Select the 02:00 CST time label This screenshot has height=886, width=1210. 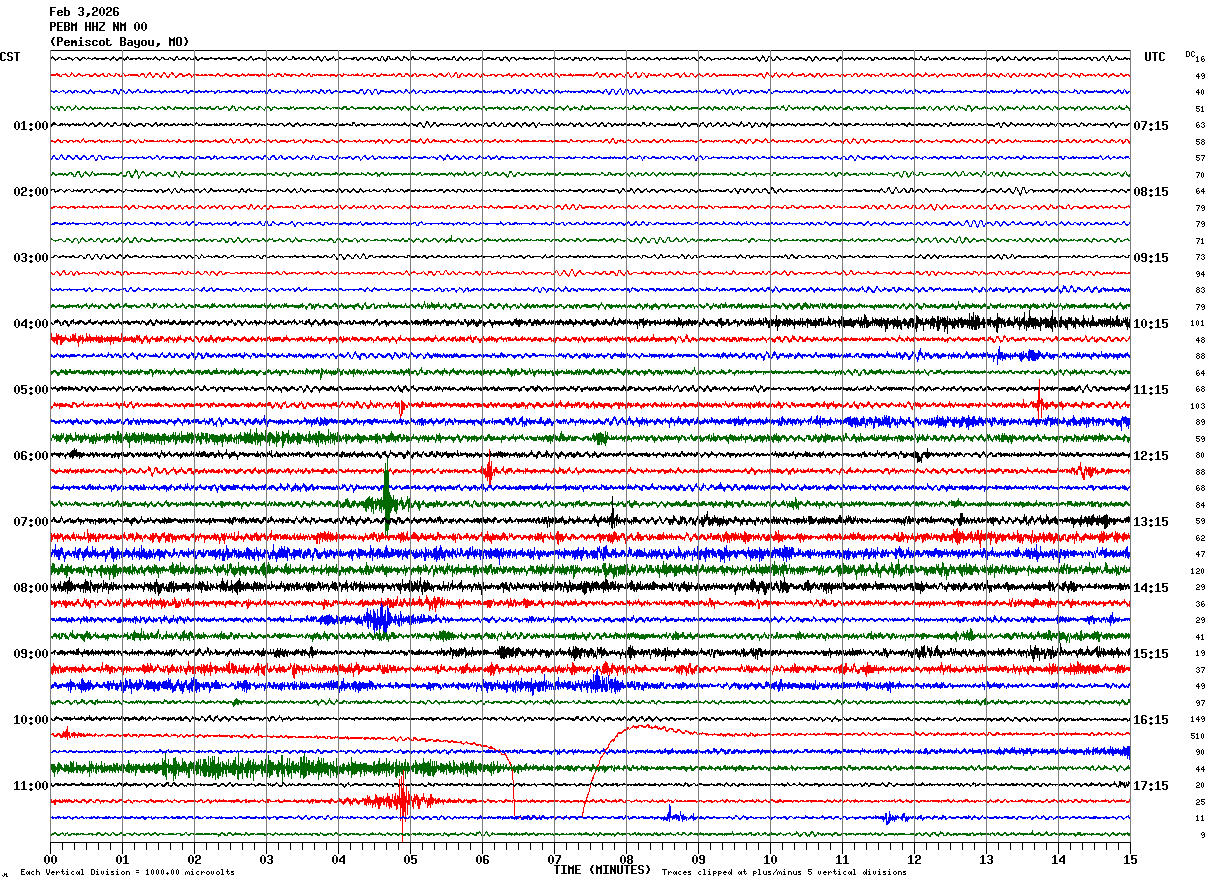click(31, 192)
